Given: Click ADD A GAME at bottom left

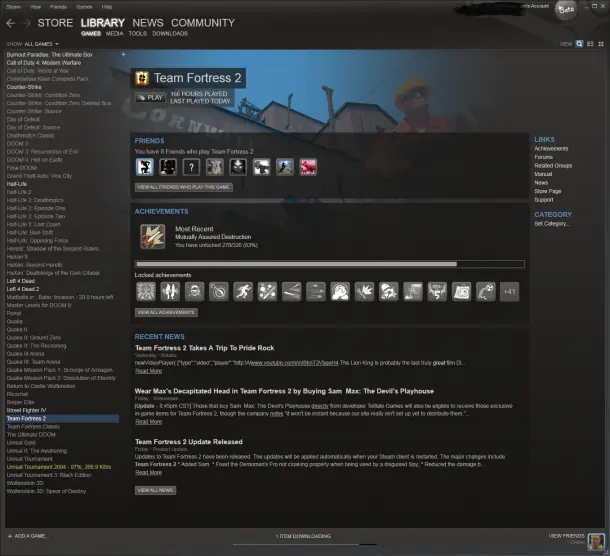Looking at the screenshot, I should [x=32, y=536].
